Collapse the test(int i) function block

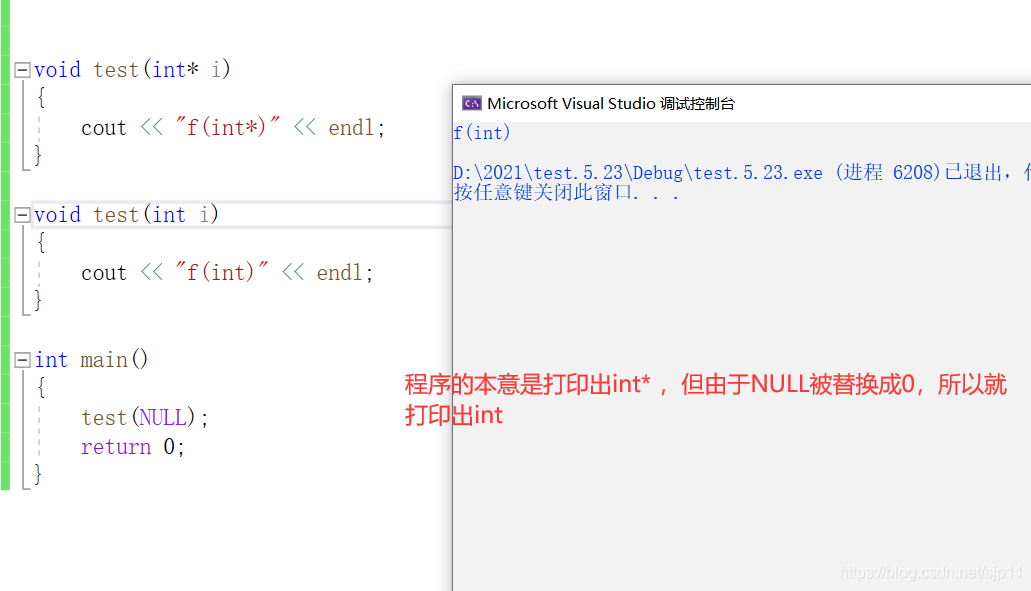pyautogui.click(x=22, y=215)
